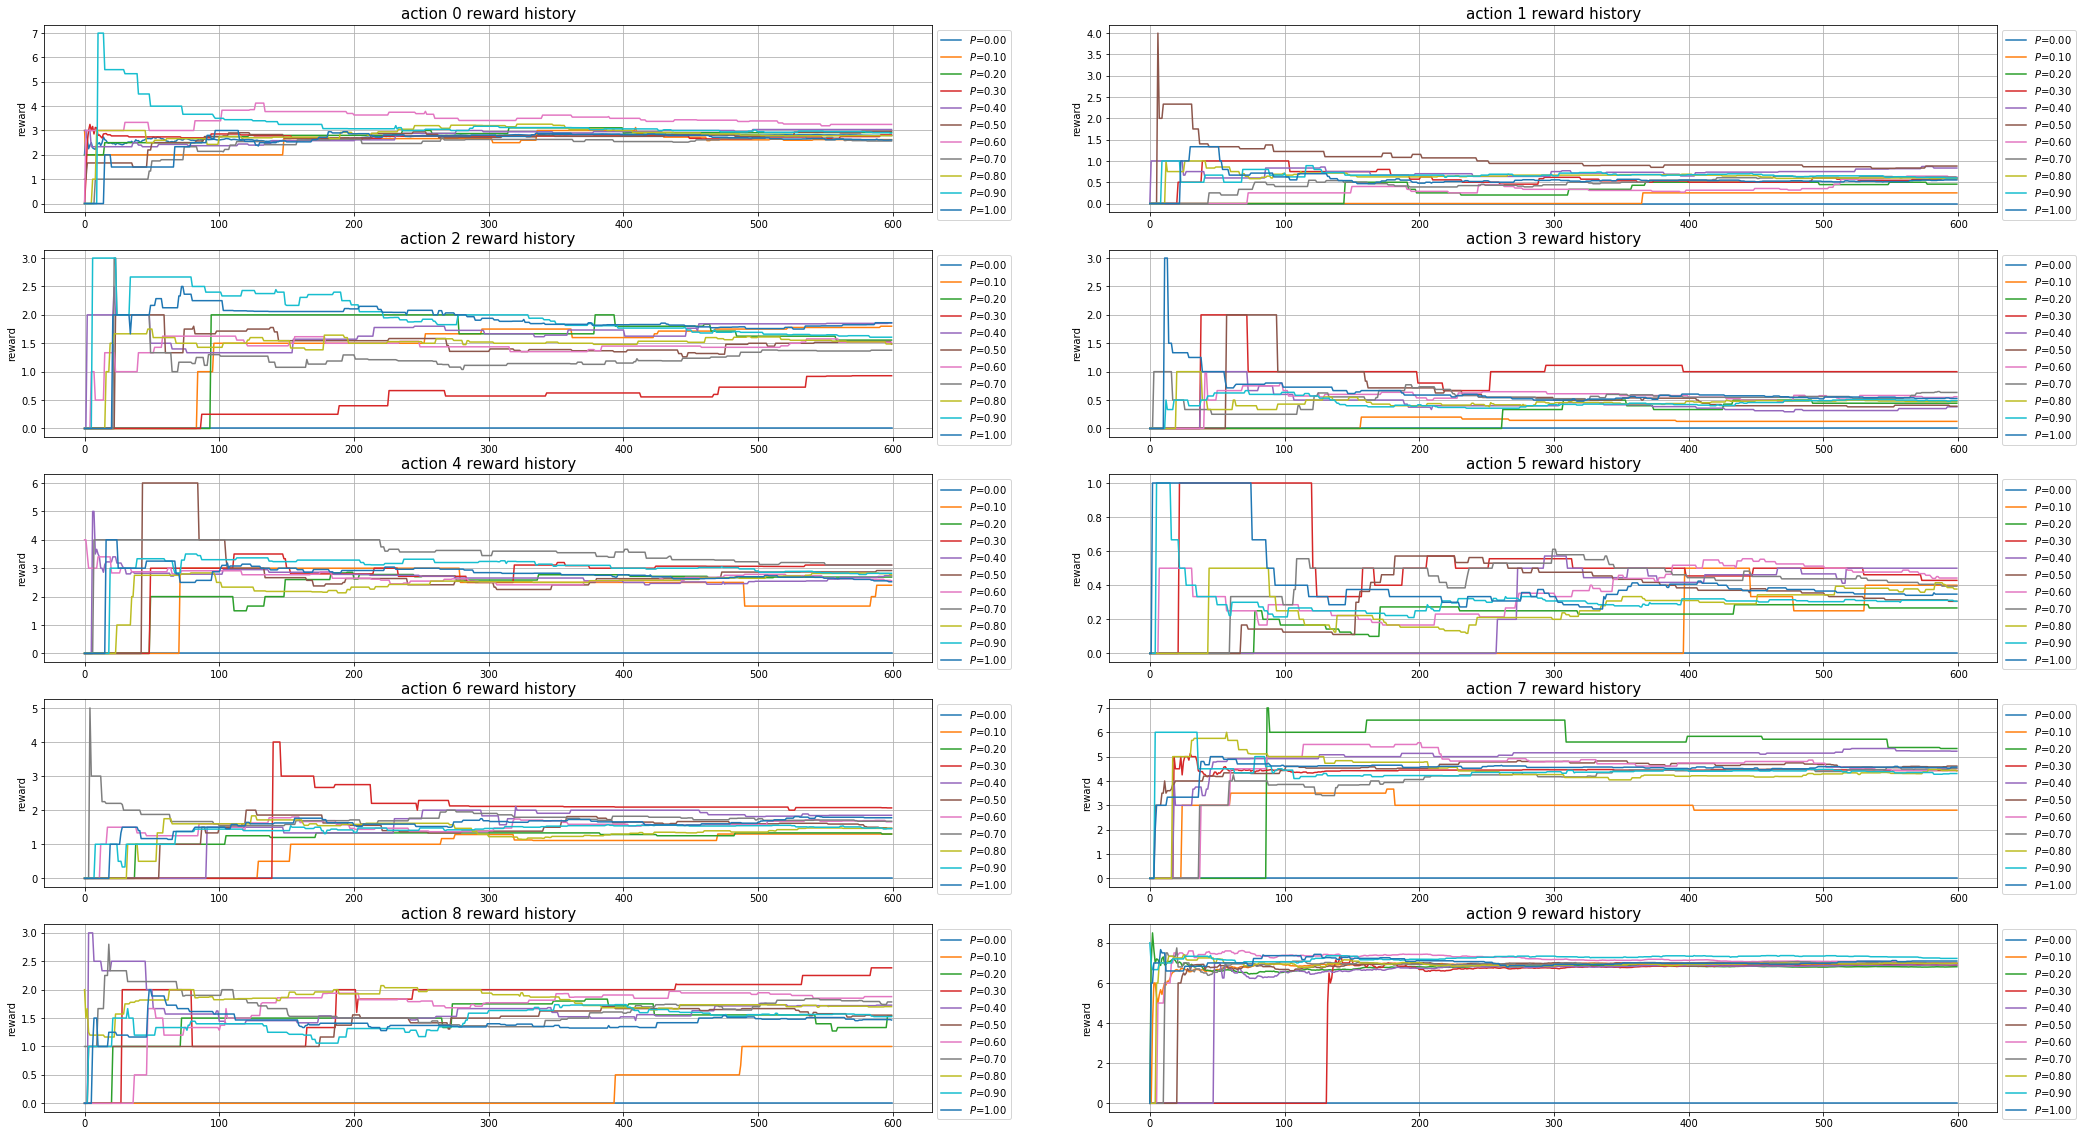Select P=0.60 legend entry in action 2 chart

(987, 367)
